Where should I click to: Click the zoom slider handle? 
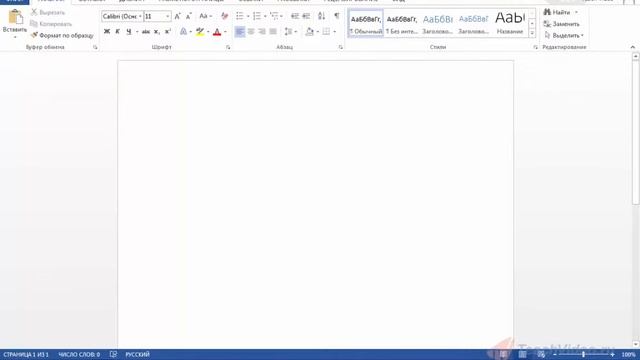coord(583,354)
